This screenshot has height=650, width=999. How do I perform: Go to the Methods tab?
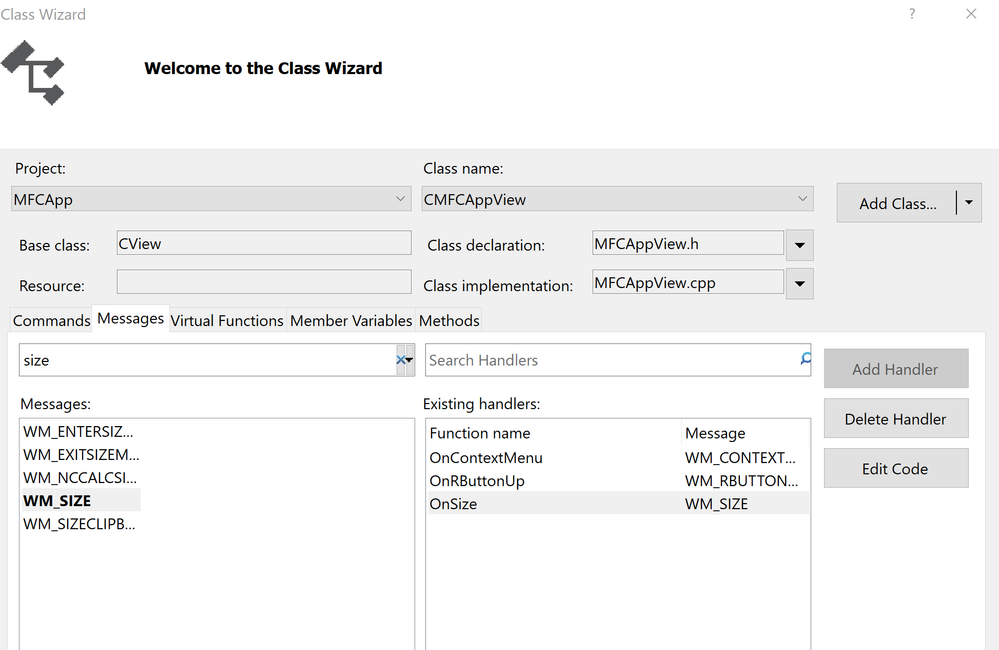point(449,321)
